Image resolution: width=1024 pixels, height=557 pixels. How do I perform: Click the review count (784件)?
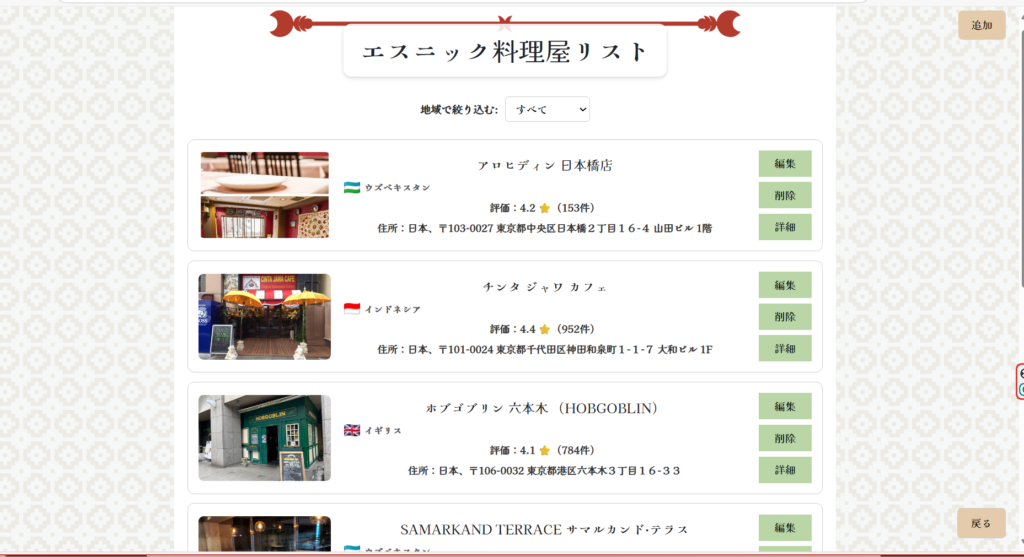point(575,451)
